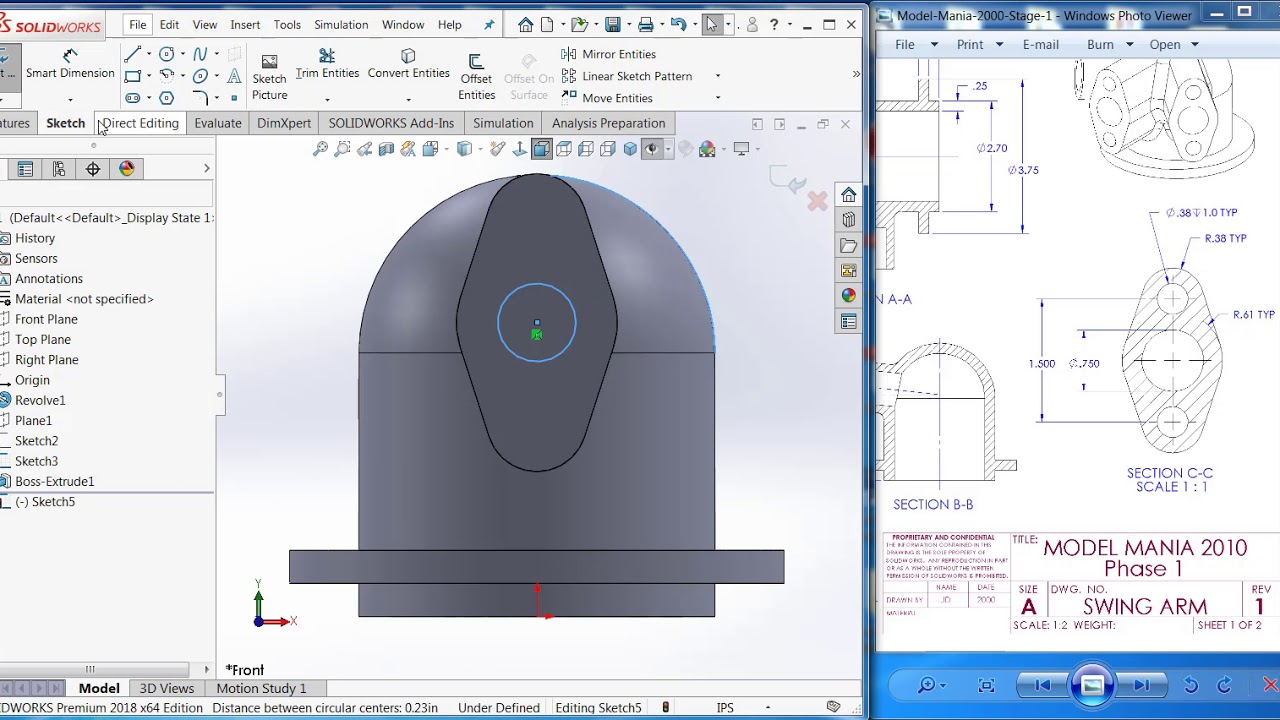Click the Photo Viewer slideshow play button
This screenshot has height=720, width=1280.
pos(1092,685)
